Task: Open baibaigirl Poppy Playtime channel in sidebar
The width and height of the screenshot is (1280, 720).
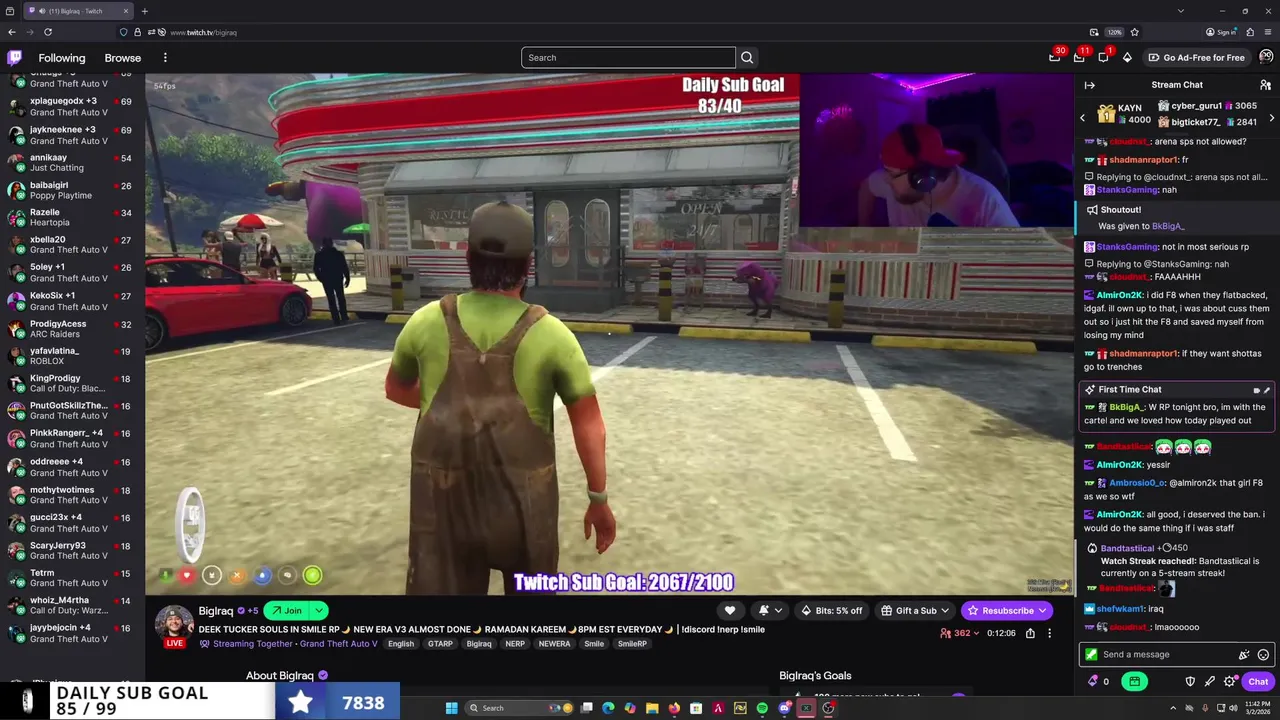Action: 72,190
